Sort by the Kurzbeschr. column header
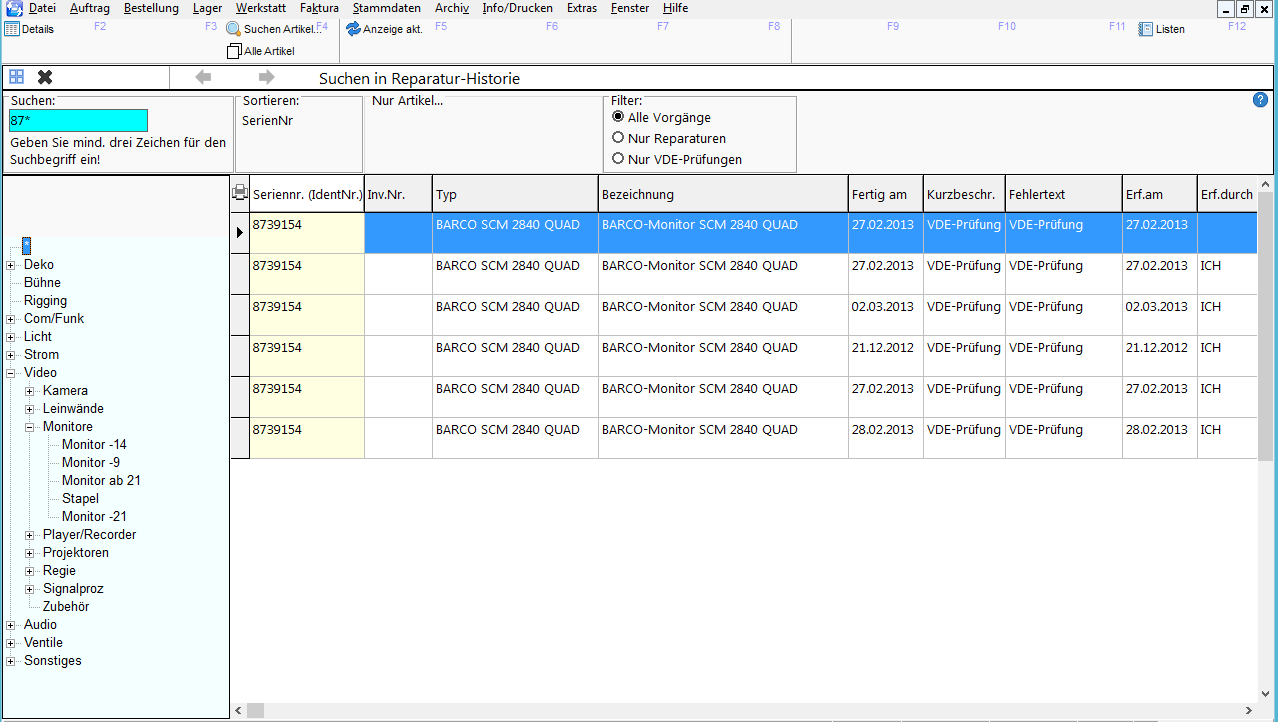The image size is (1278, 722). tap(964, 194)
